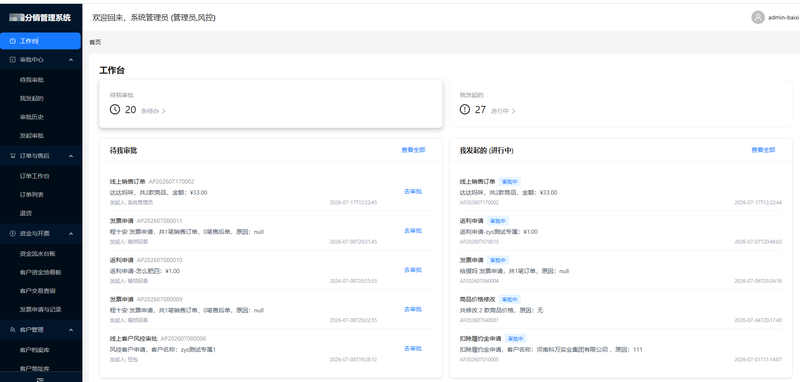Click 审批中 tag on 商品价格修改

[x=510, y=299]
